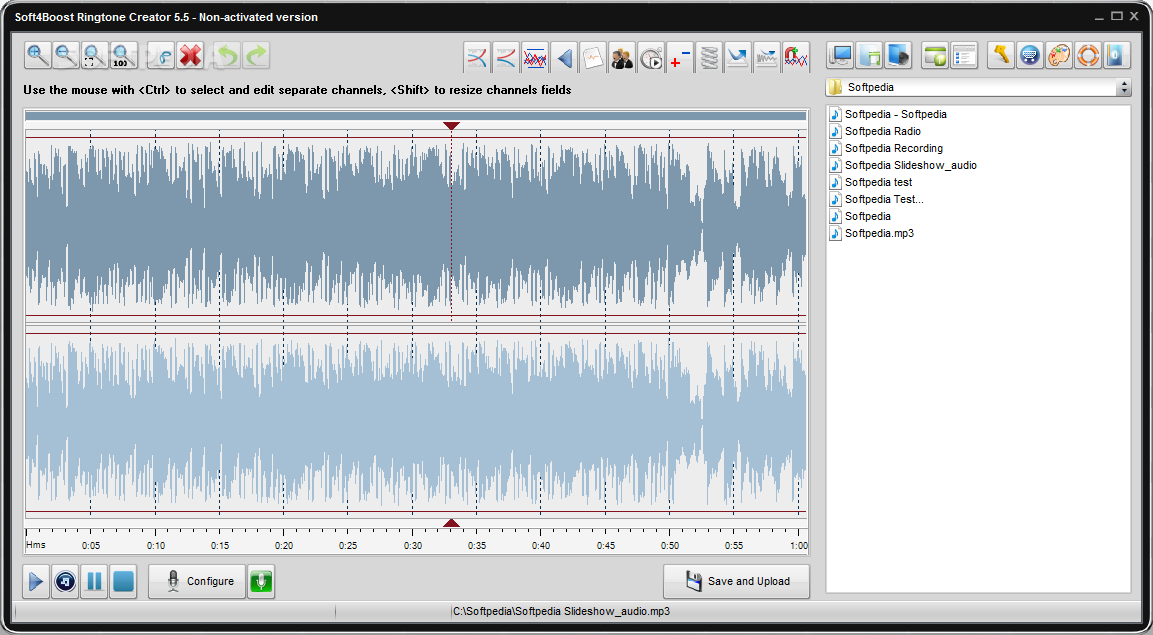Zoom in on the waveform
This screenshot has width=1153, height=635.
click(x=38, y=56)
